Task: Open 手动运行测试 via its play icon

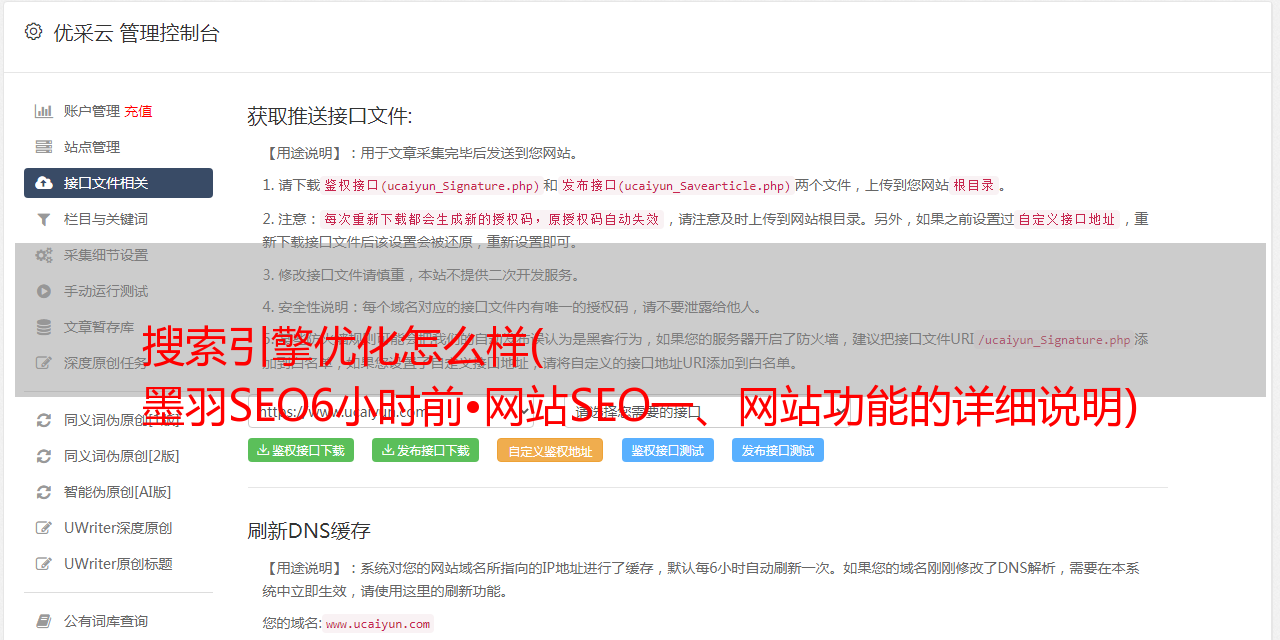Action: tap(44, 291)
